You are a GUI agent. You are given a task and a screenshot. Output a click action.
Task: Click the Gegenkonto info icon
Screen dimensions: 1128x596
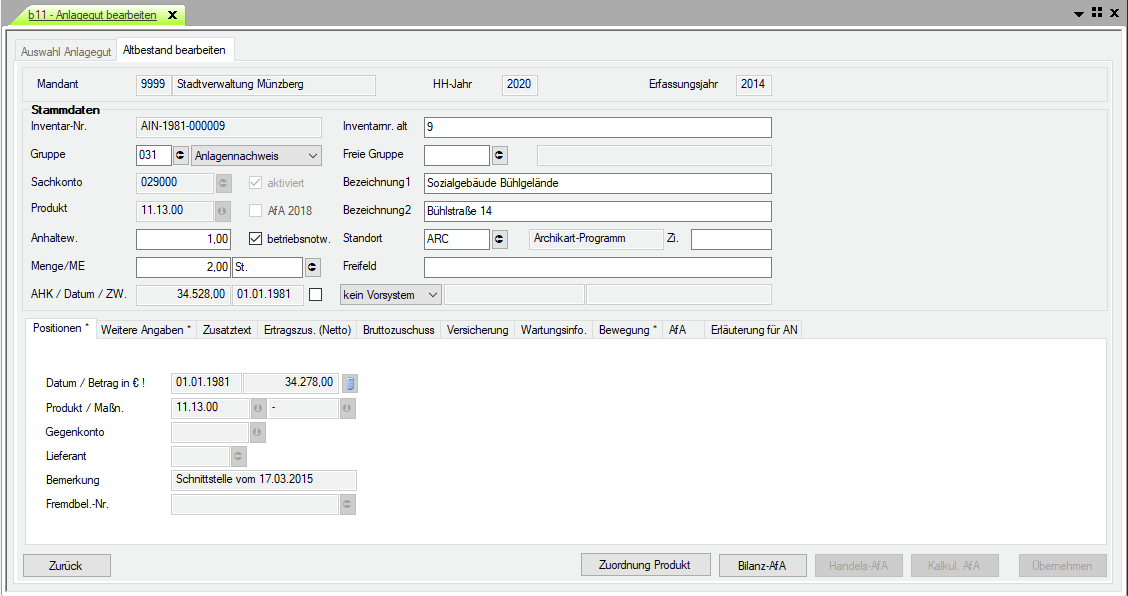pyautogui.click(x=257, y=432)
